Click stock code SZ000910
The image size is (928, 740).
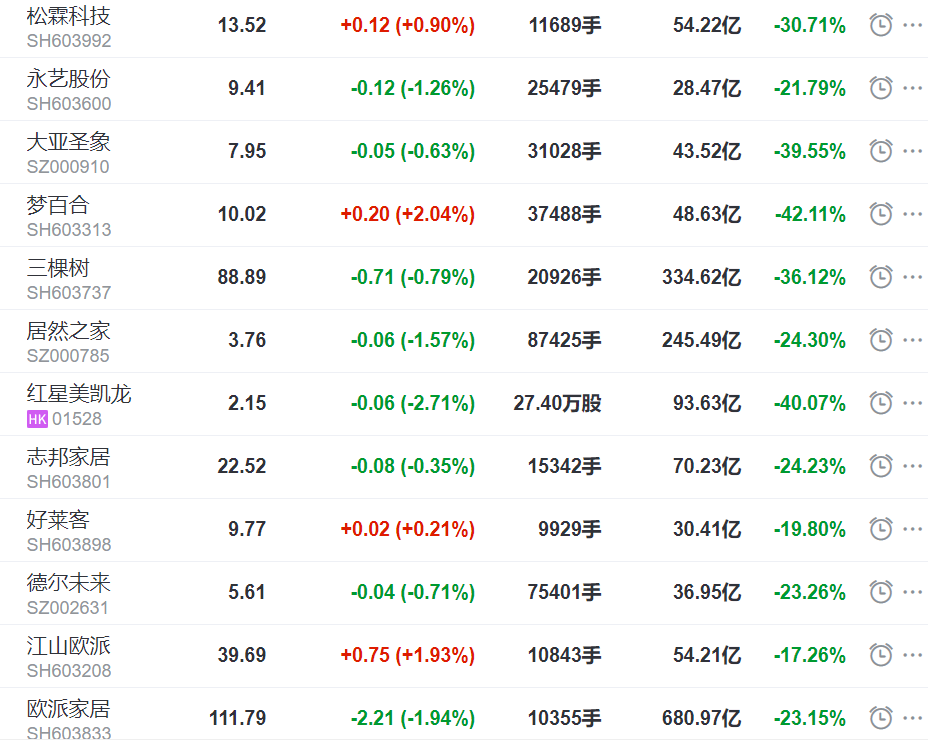[68, 167]
